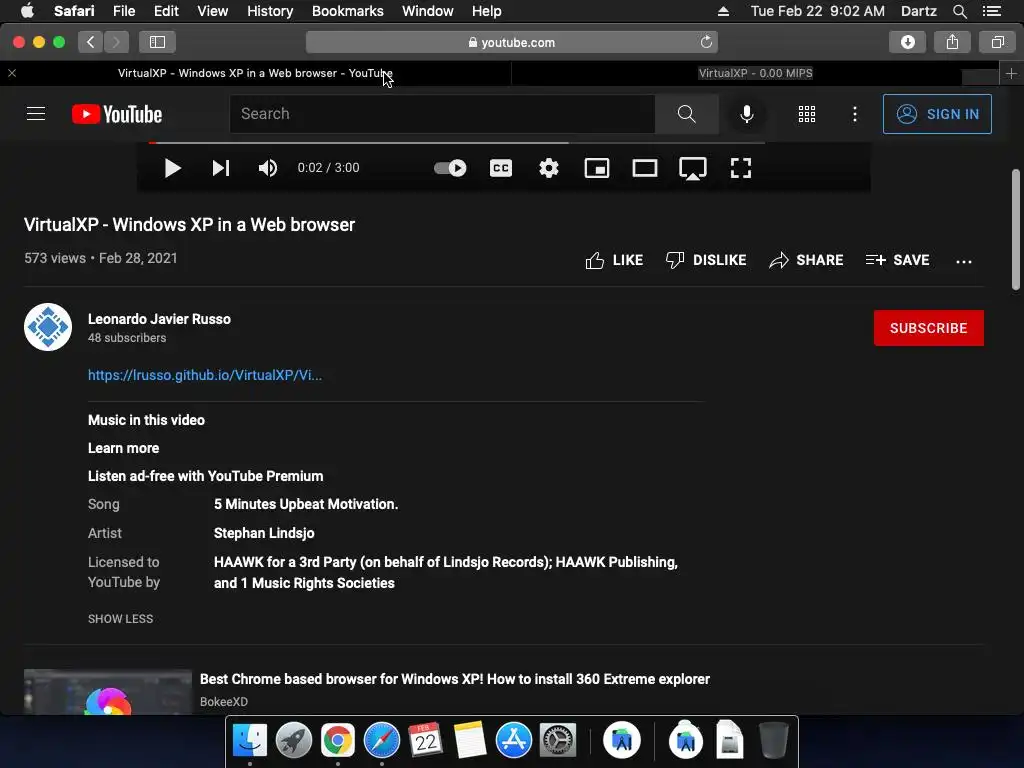Play the YouTube video
Image resolution: width=1024 pixels, height=768 pixels.
(172, 168)
